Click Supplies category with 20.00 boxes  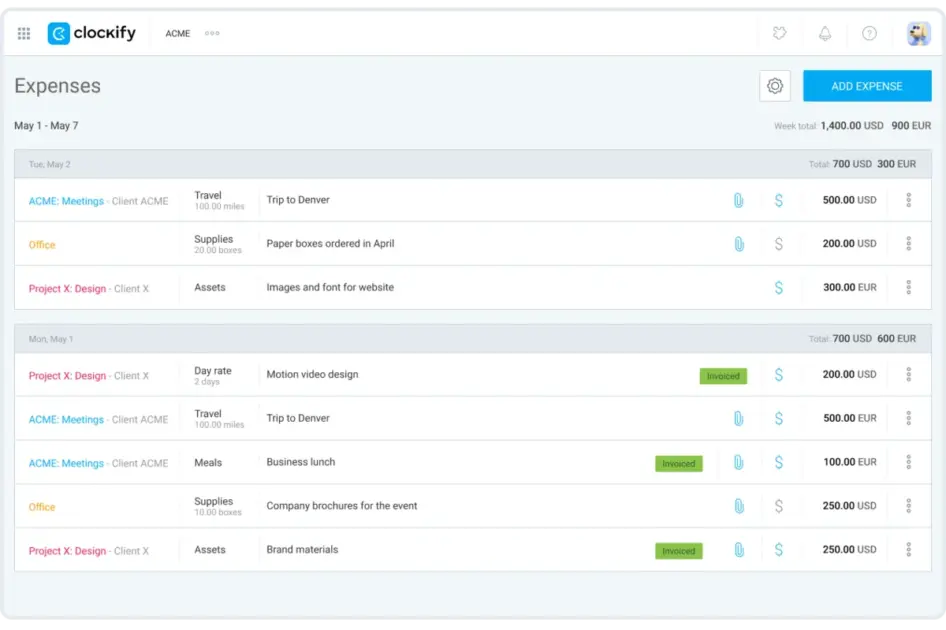[218, 244]
